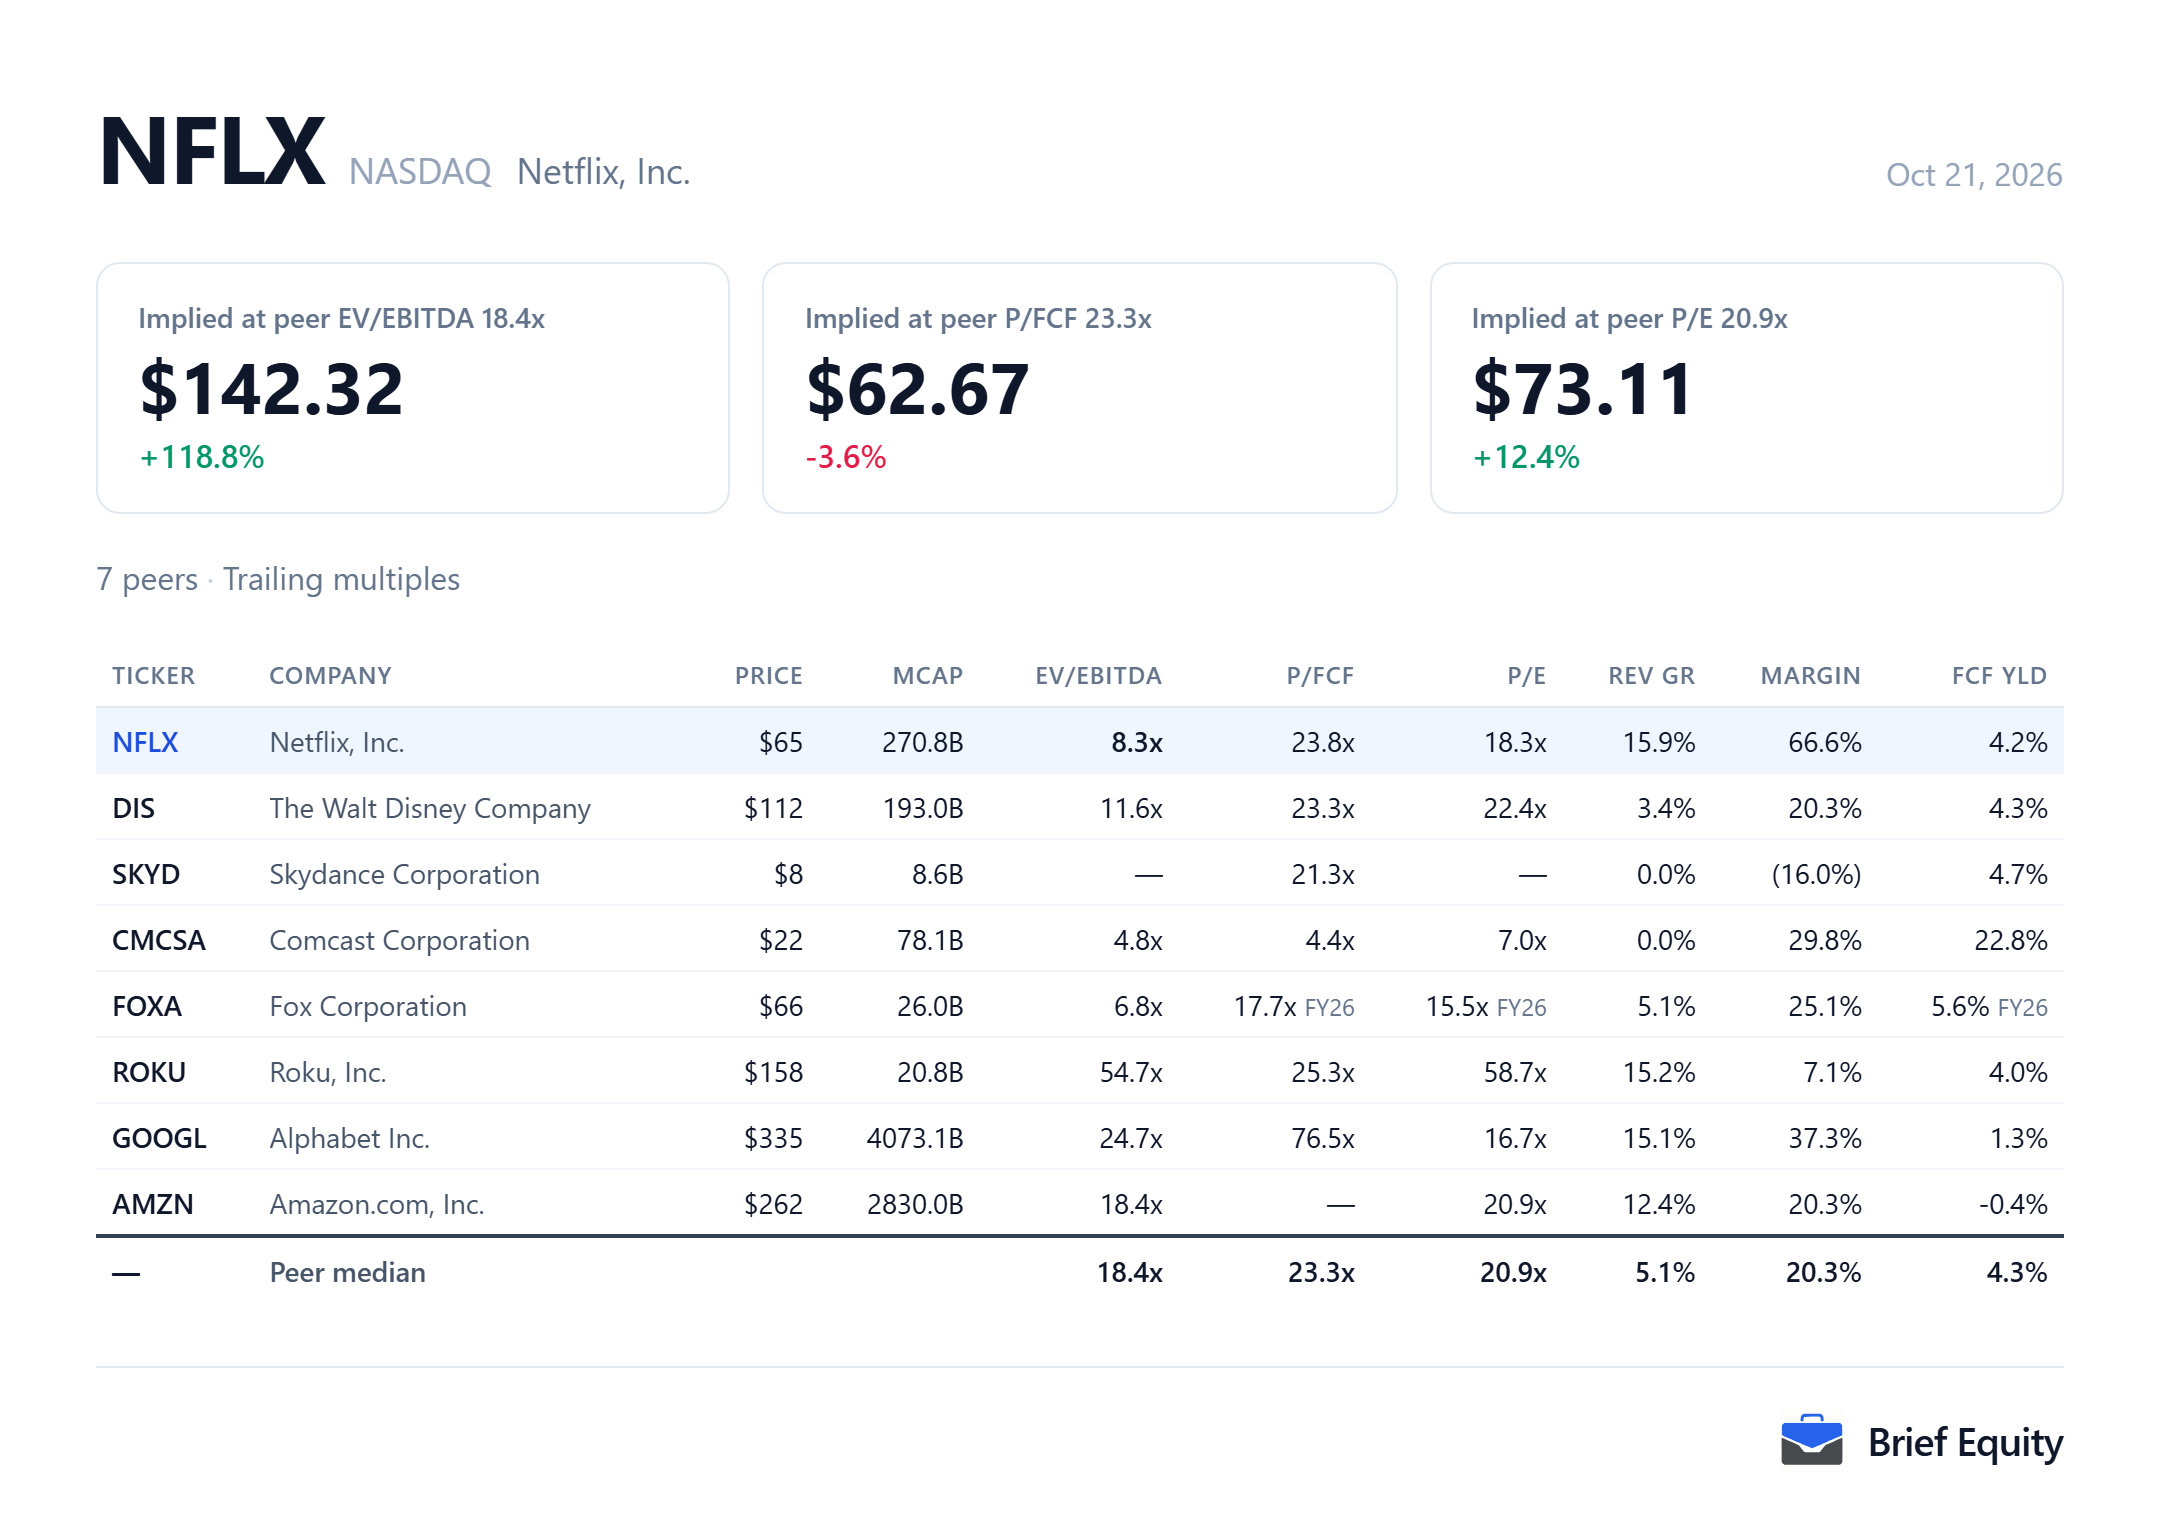Click the P/E column header
2160x1520 pixels.
click(x=1526, y=676)
